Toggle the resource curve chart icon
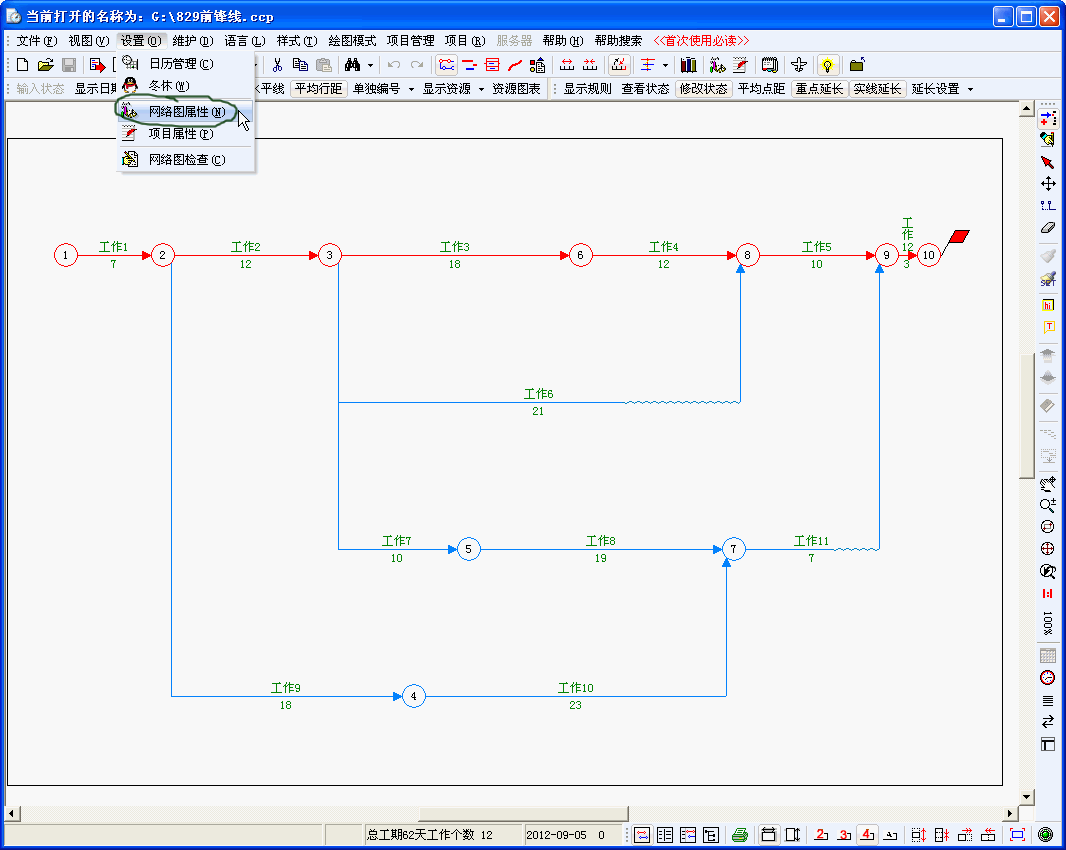The height and width of the screenshot is (850, 1066). [619, 65]
